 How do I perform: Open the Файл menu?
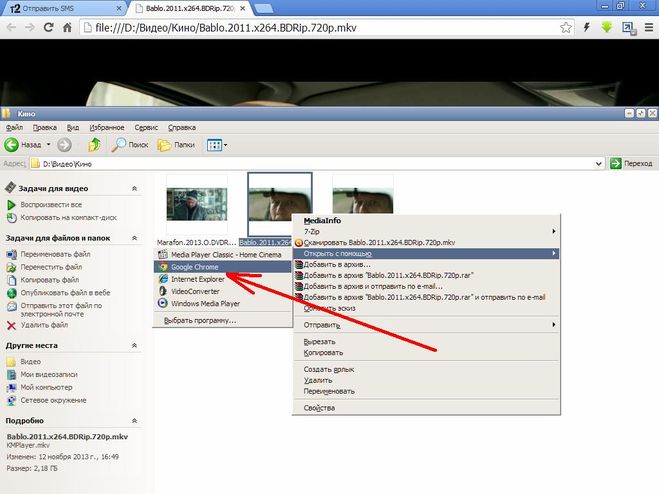click(x=14, y=127)
